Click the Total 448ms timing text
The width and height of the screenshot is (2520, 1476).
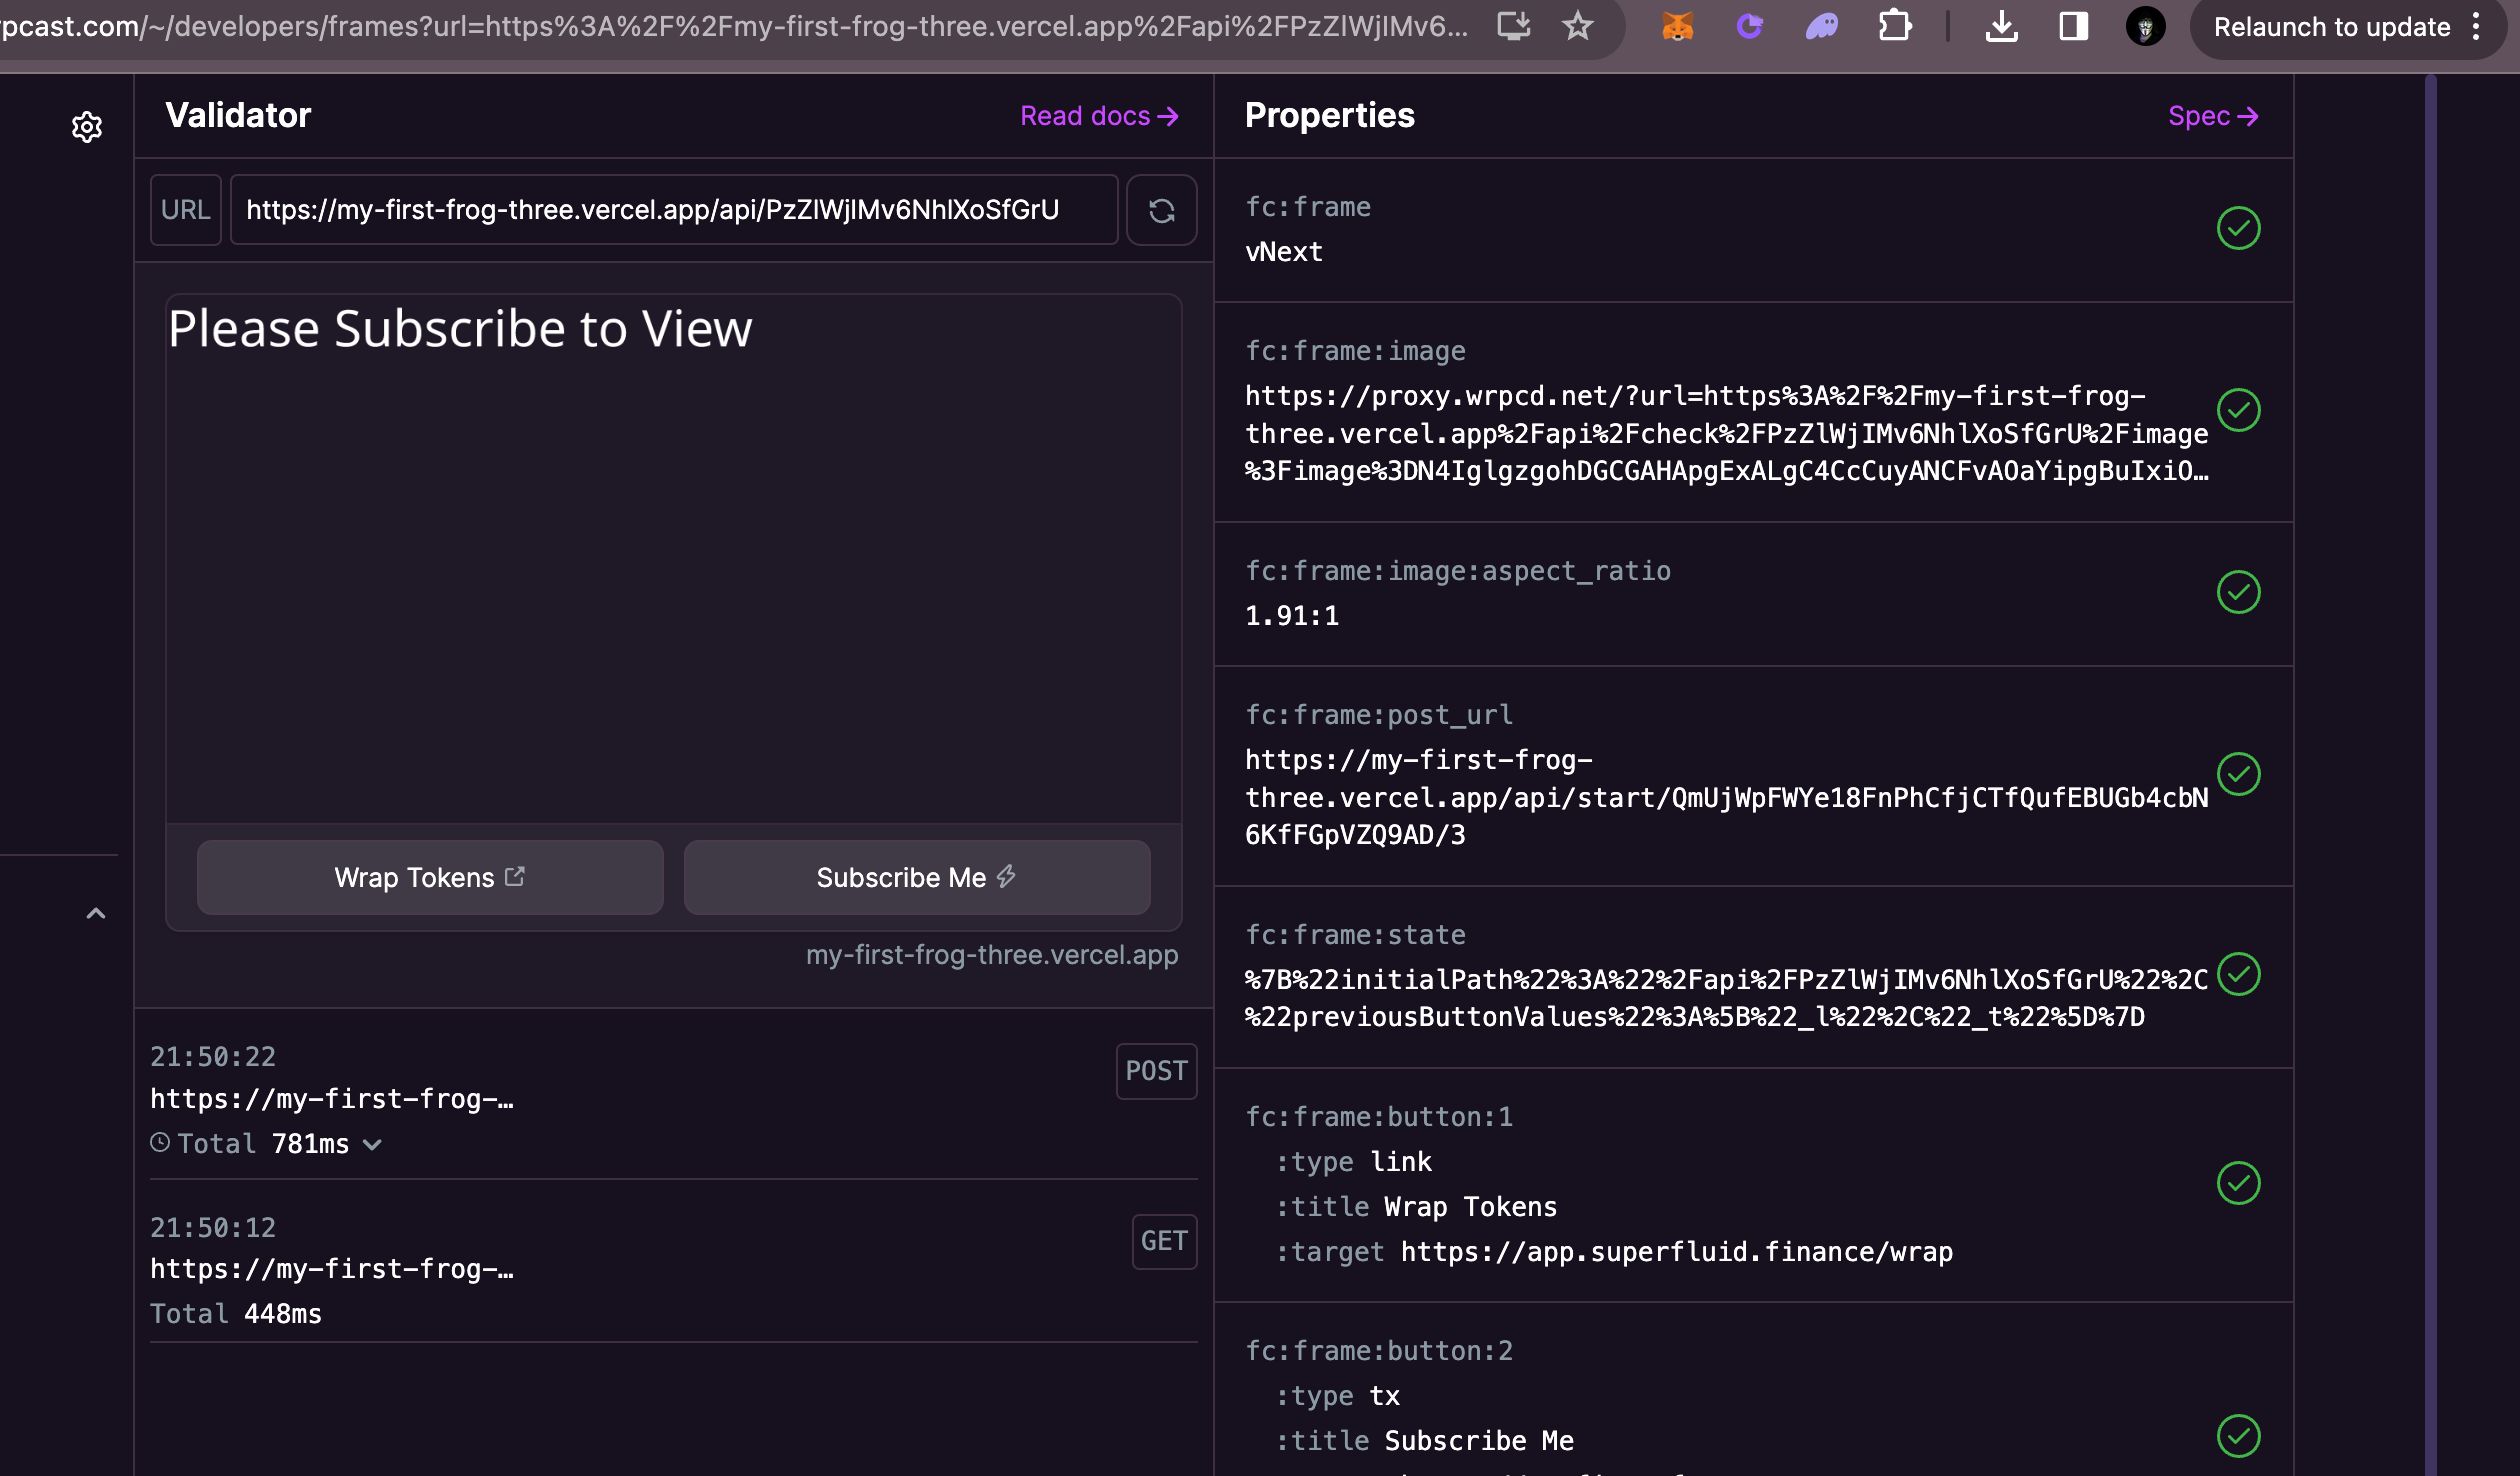[x=236, y=1314]
